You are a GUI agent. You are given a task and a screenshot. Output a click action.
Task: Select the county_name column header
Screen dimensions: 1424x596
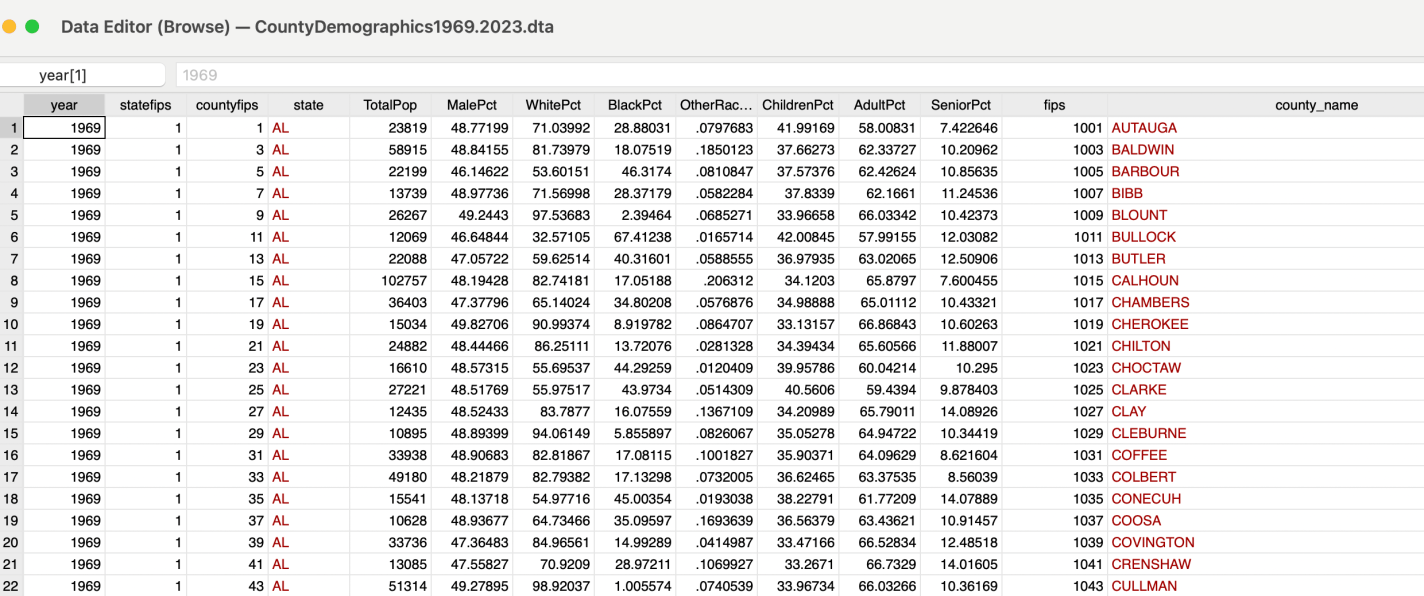pos(1316,105)
